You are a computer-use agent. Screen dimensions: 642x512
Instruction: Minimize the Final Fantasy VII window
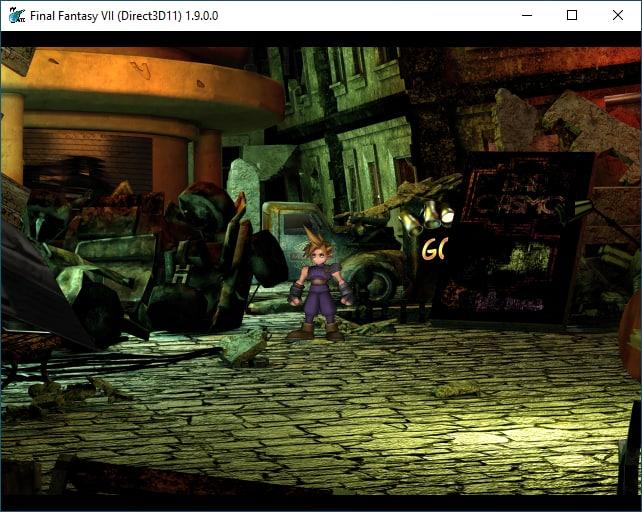tap(527, 16)
